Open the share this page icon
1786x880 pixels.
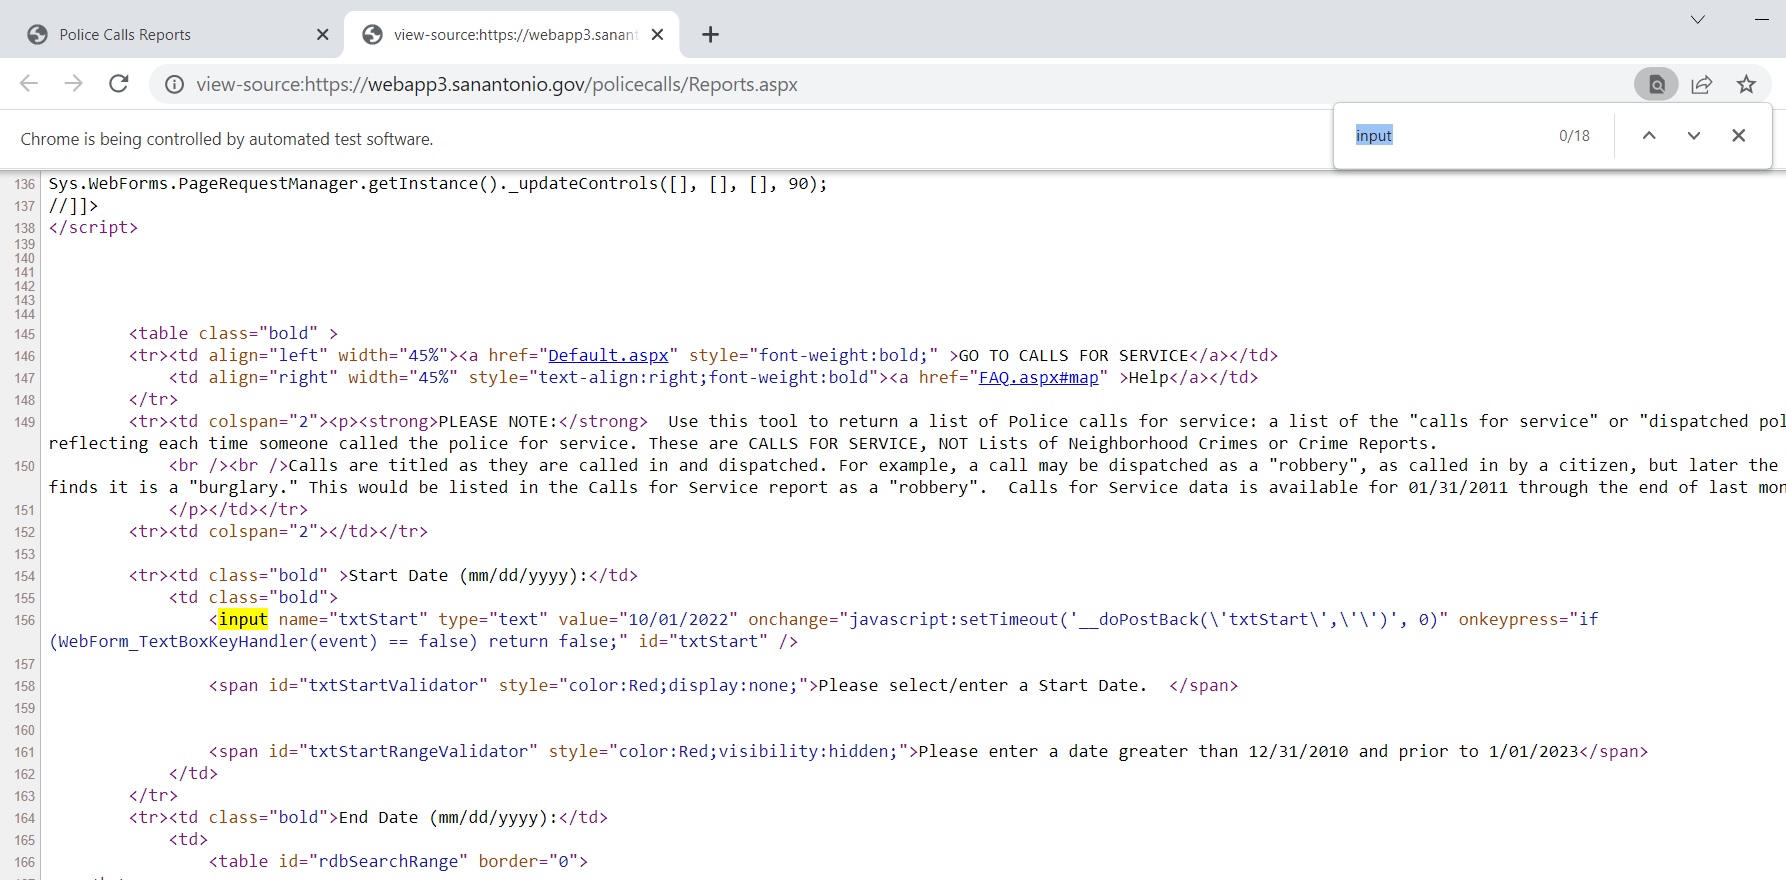pos(1702,85)
